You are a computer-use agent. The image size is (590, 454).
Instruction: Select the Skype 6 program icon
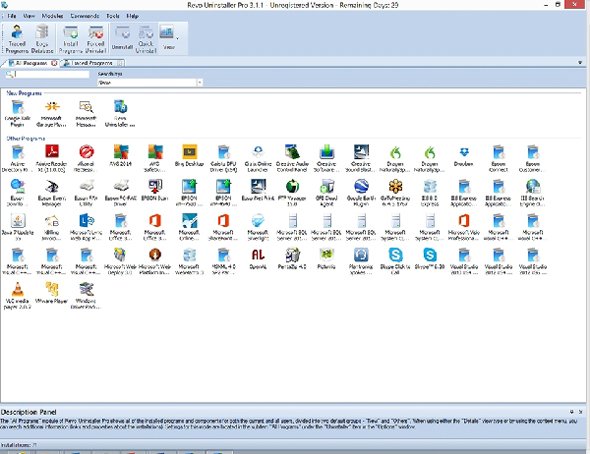pos(429,258)
